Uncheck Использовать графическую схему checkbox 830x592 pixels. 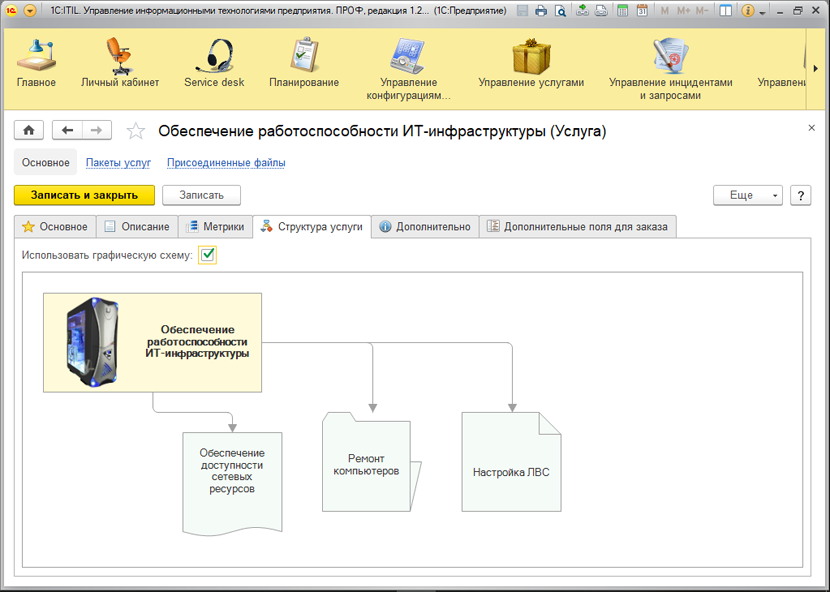click(208, 255)
